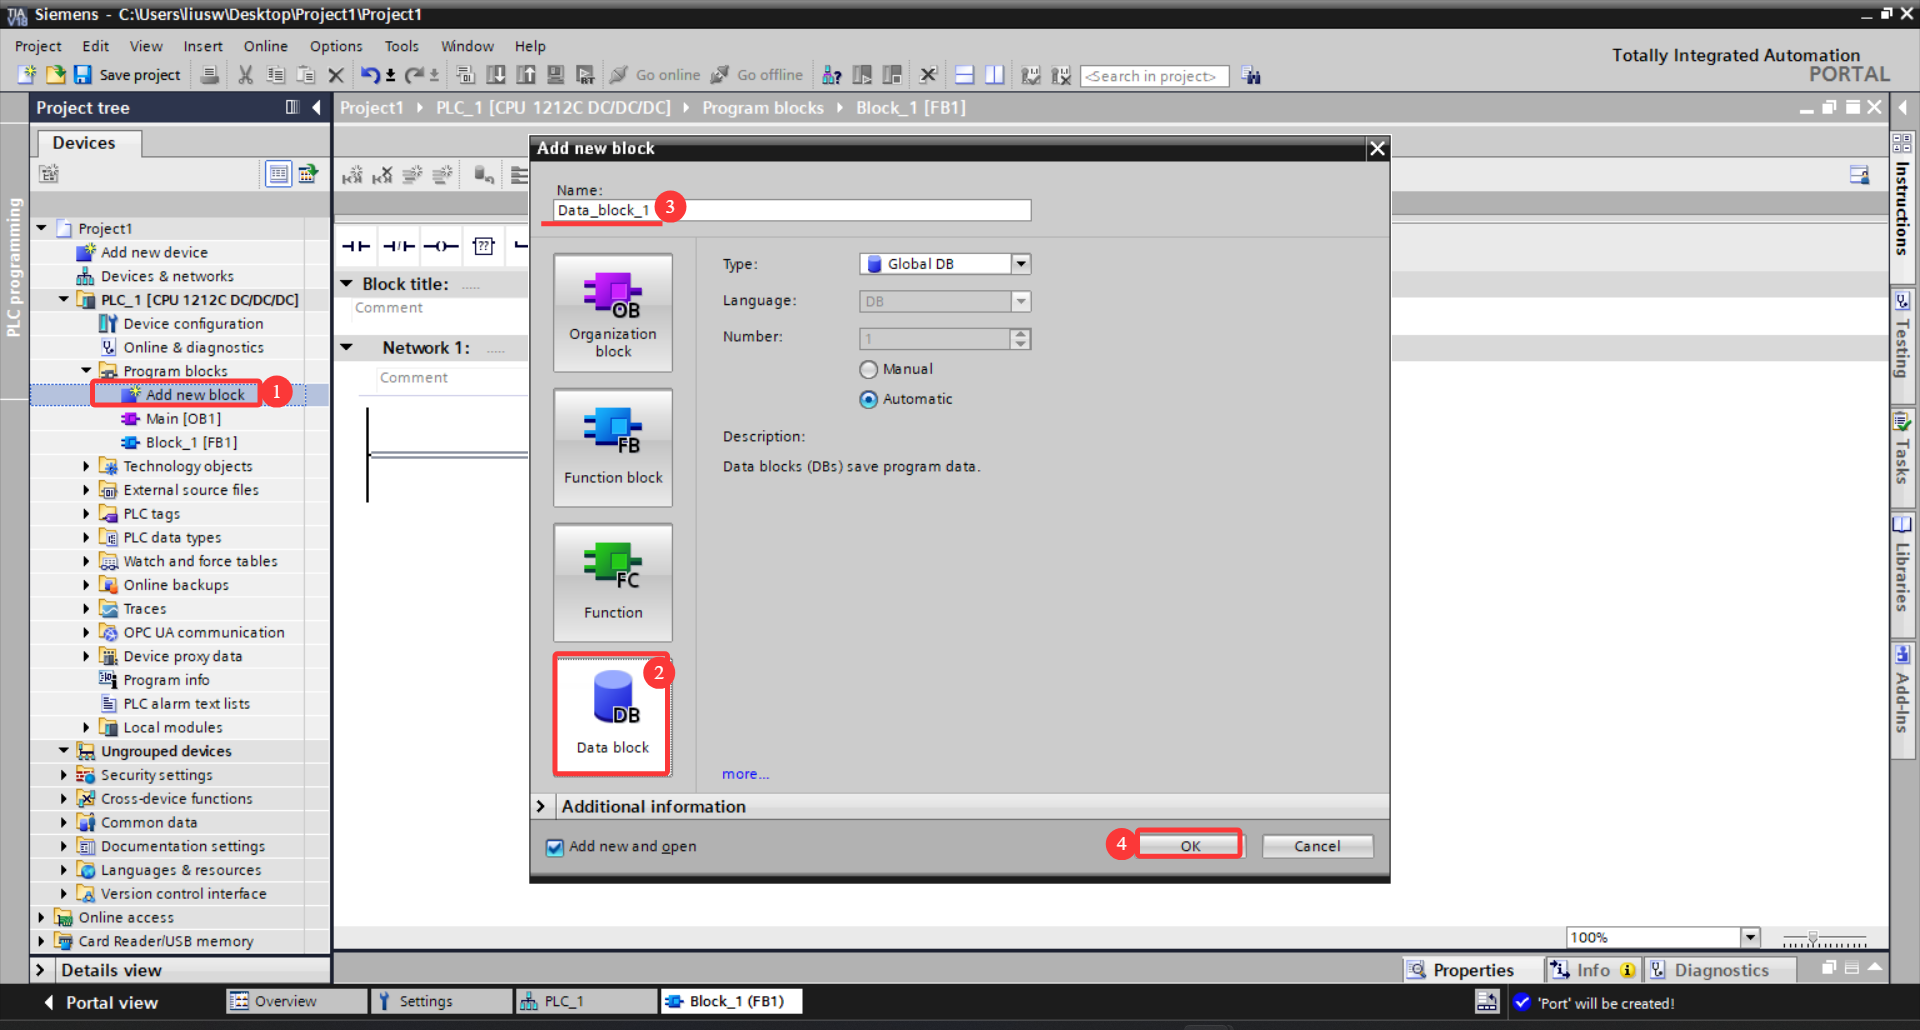The height and width of the screenshot is (1030, 1920).
Task: Click the block Name input field
Action: [792, 210]
